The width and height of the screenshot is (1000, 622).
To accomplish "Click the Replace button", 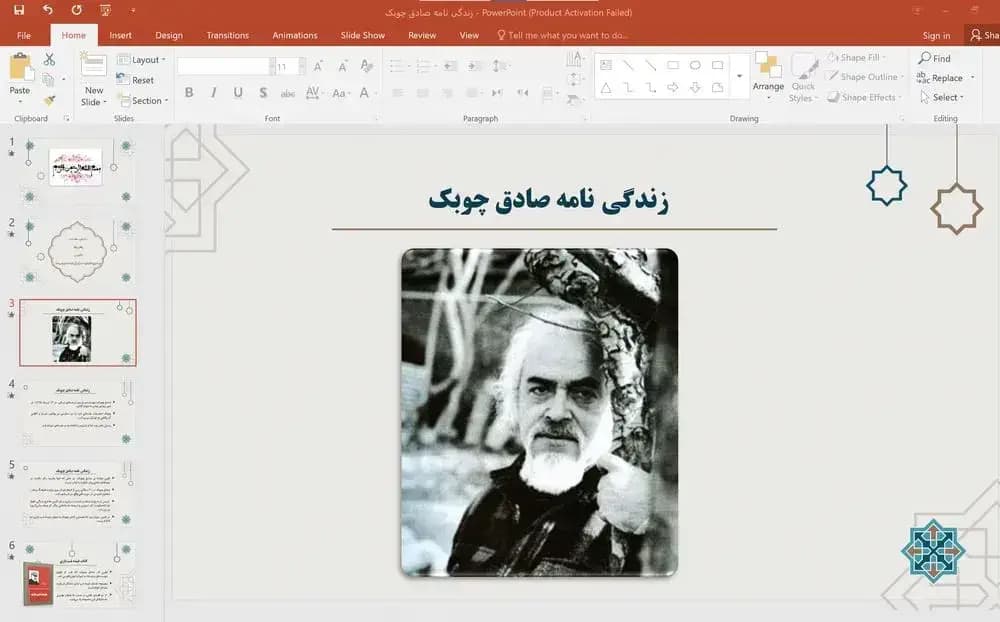I will click(x=941, y=78).
